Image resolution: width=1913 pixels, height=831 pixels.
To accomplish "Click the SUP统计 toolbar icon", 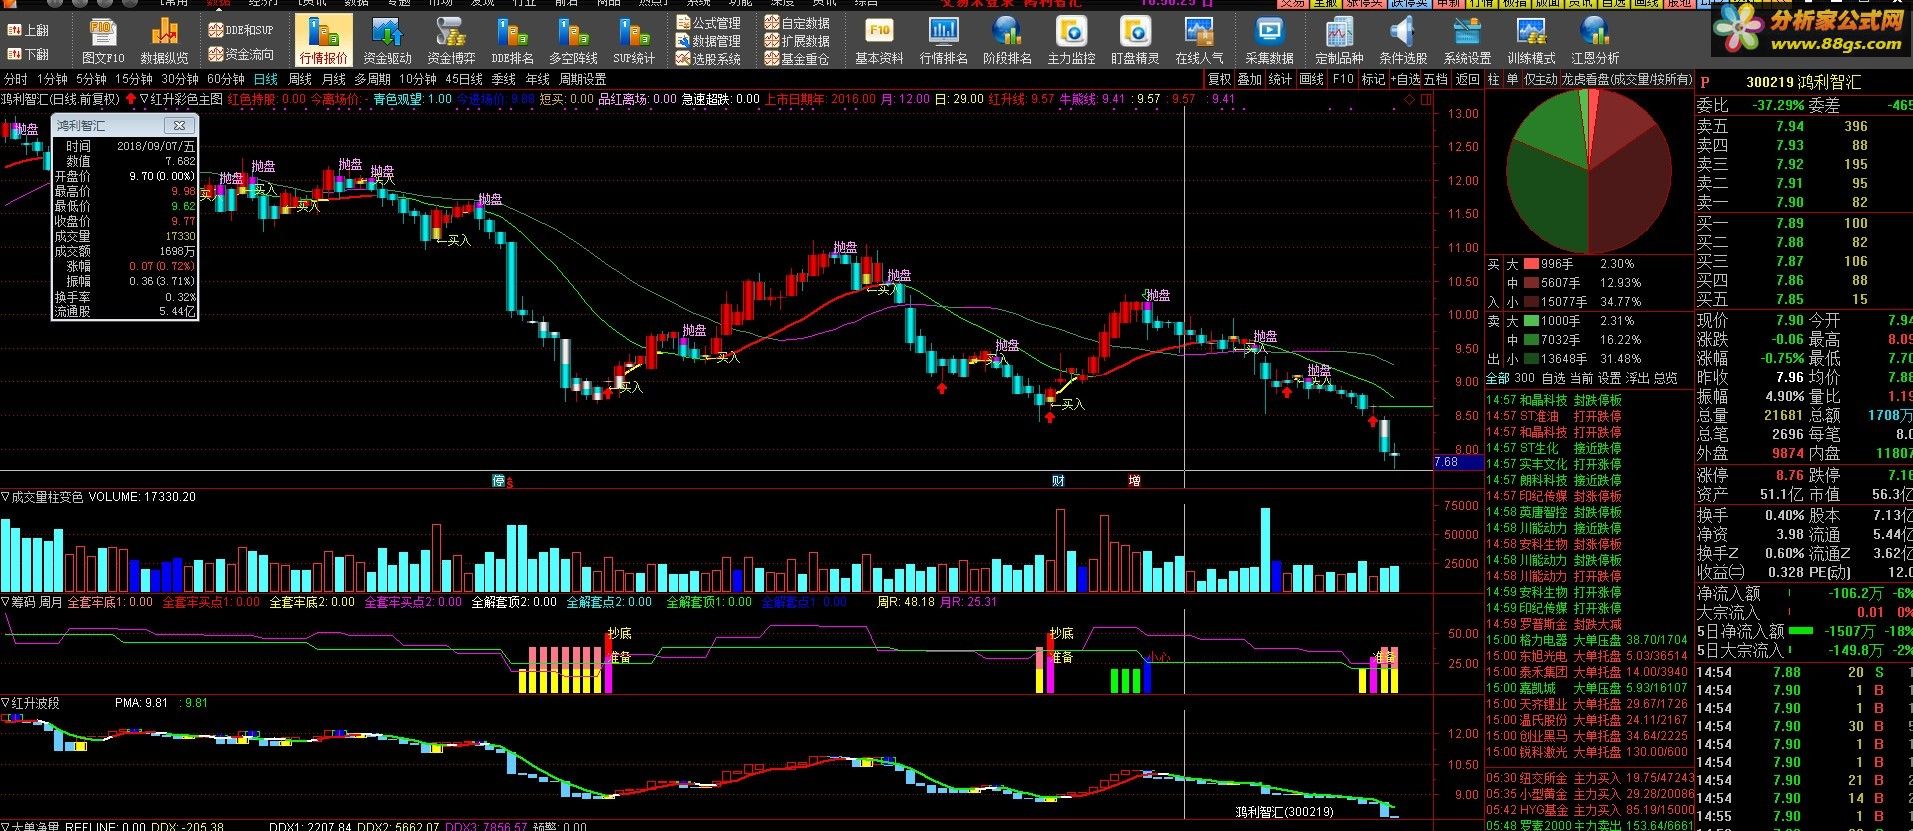I will (x=634, y=41).
